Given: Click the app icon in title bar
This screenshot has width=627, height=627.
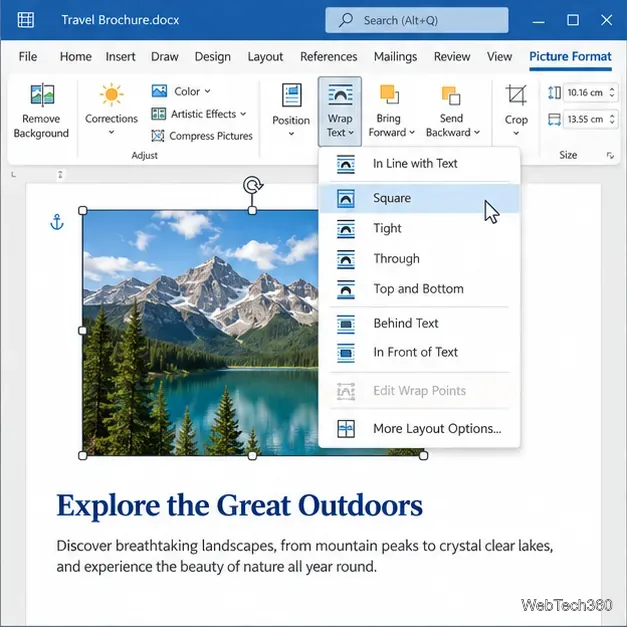Looking at the screenshot, I should point(26,20).
